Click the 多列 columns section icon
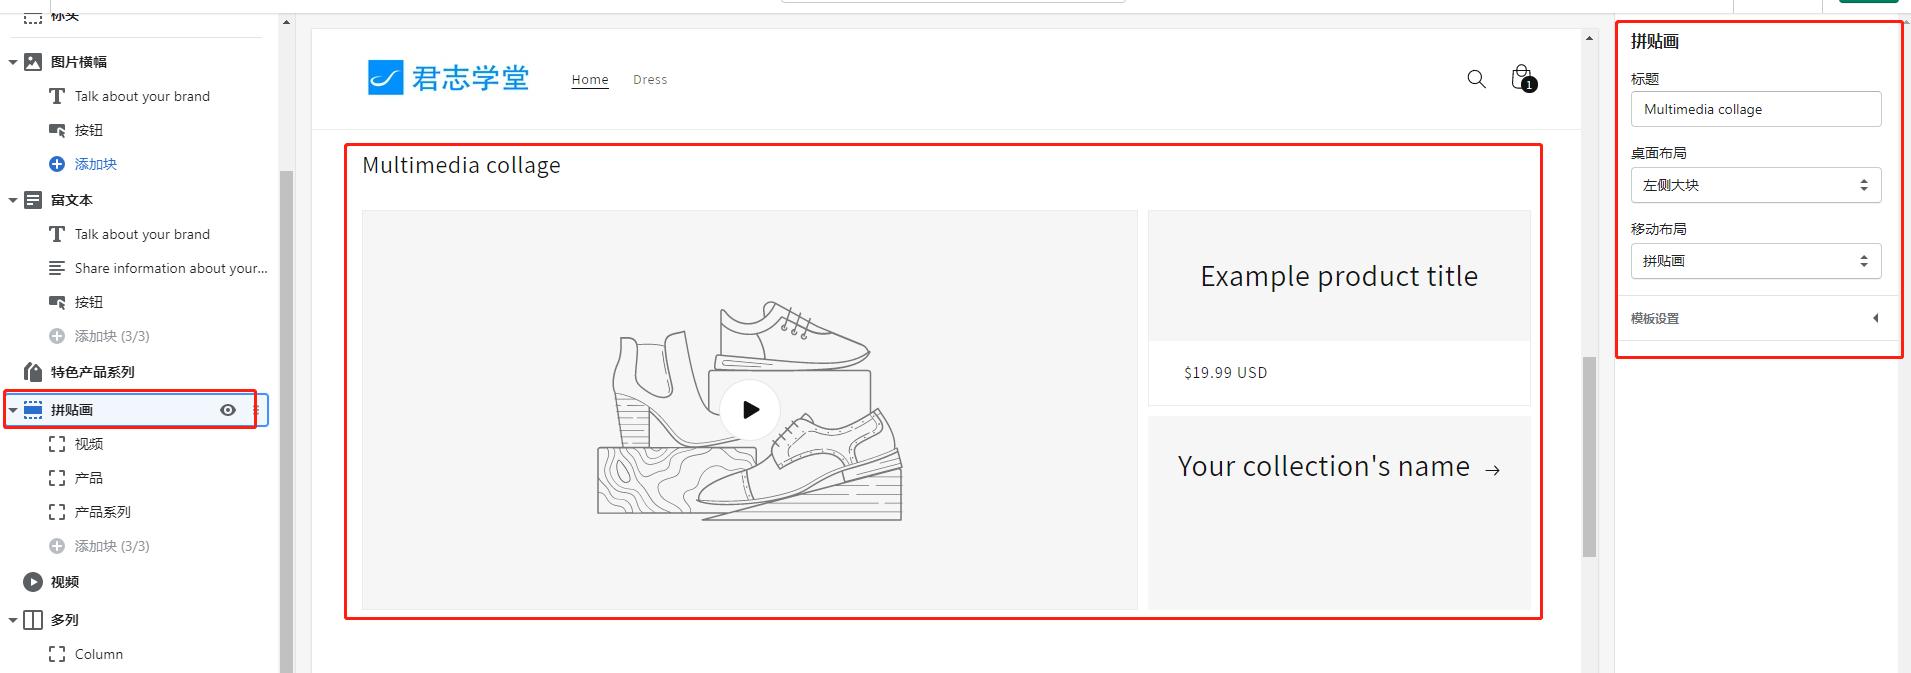 pos(33,620)
